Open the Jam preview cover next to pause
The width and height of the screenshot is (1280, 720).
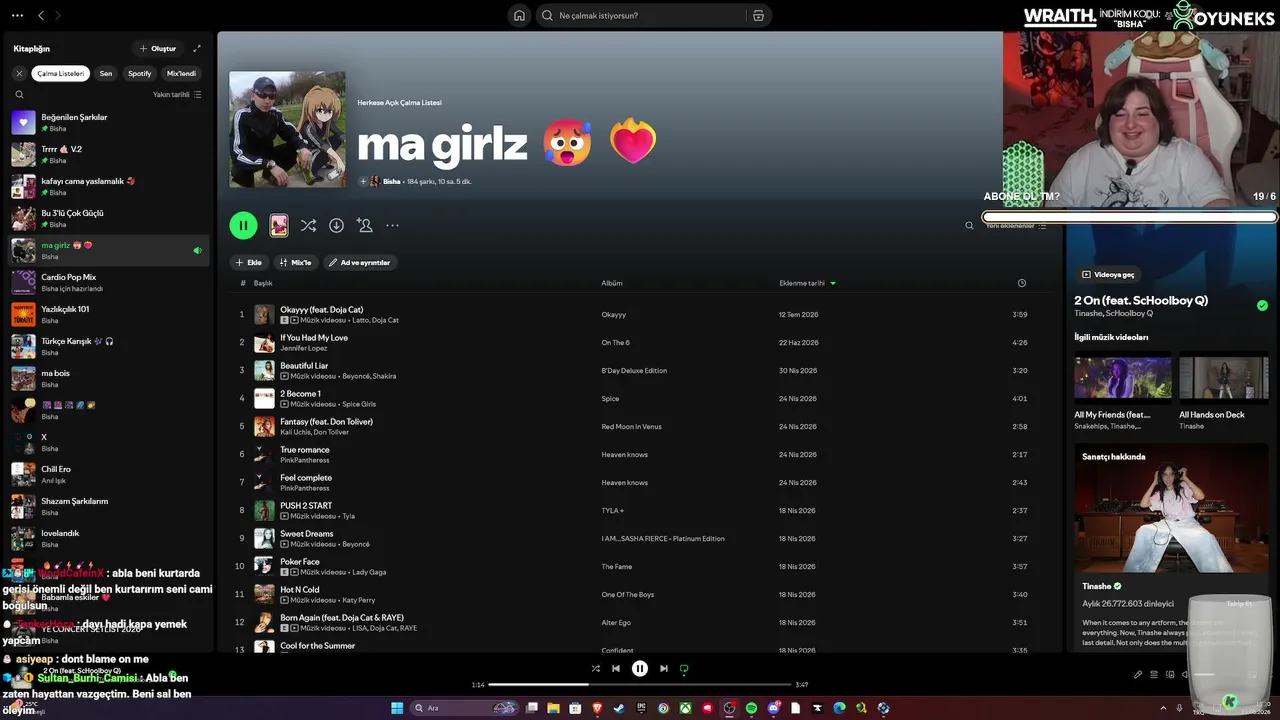(x=279, y=225)
